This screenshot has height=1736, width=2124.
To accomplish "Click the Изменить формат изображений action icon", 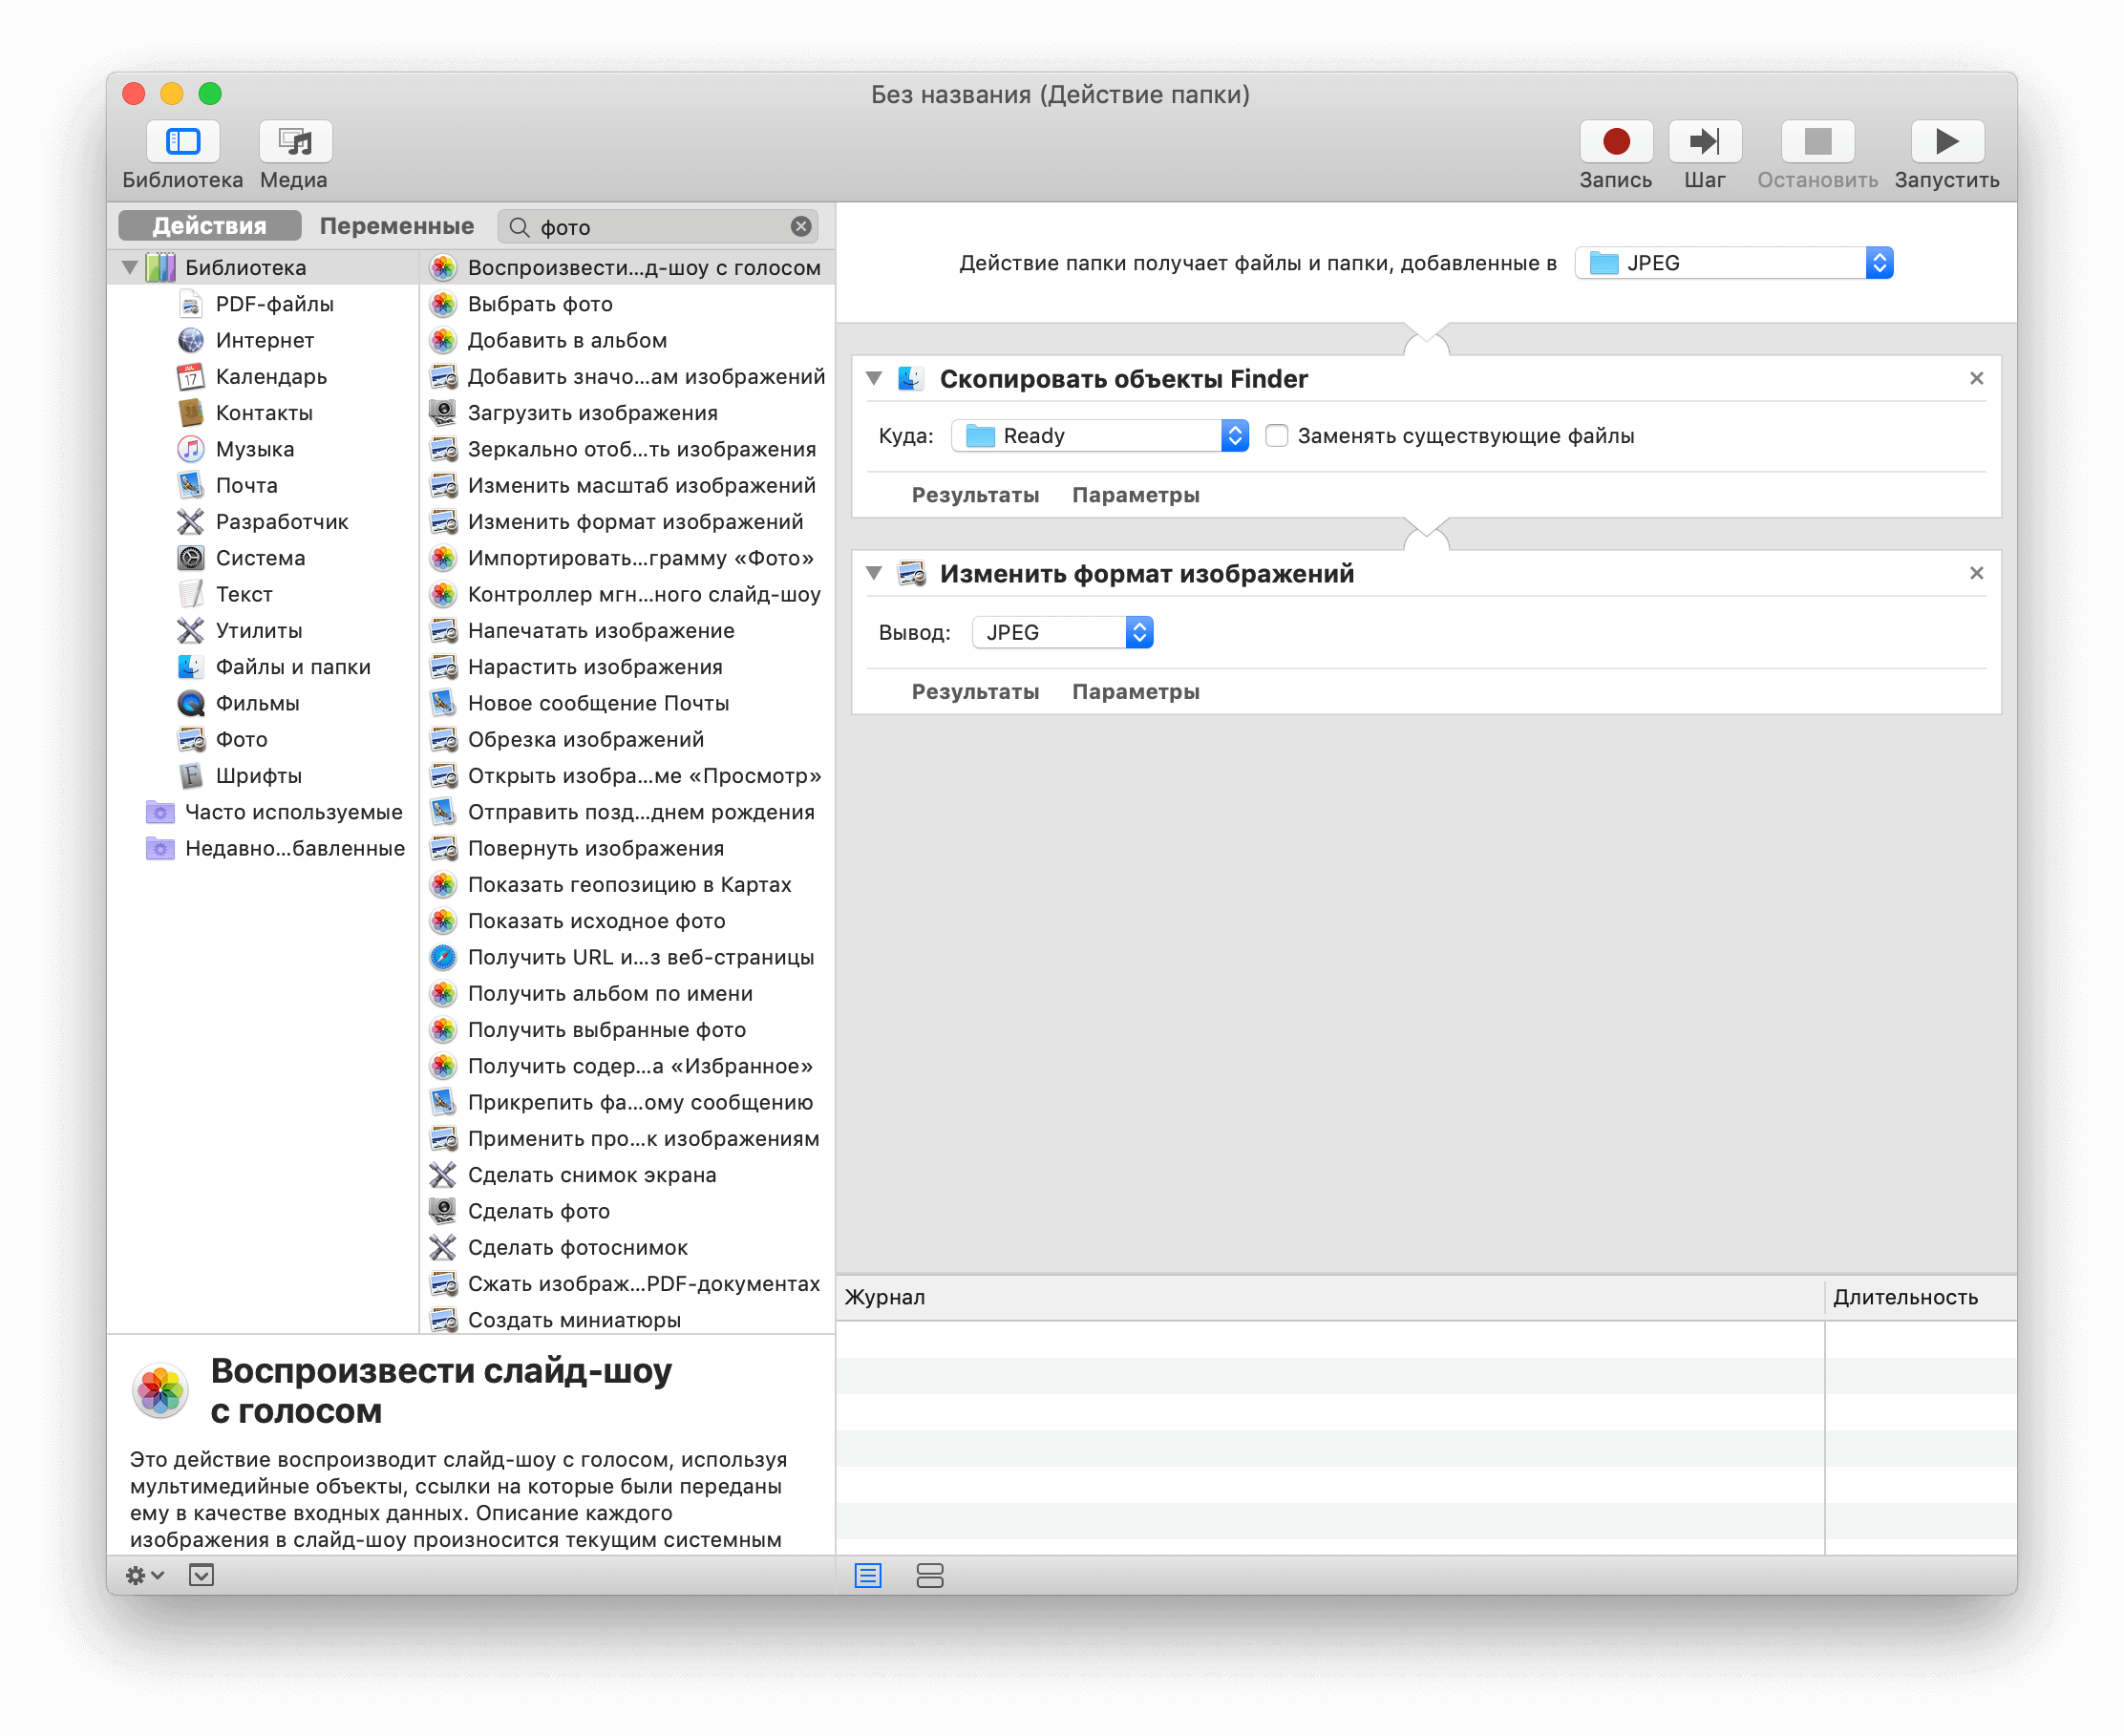I will click(x=908, y=572).
